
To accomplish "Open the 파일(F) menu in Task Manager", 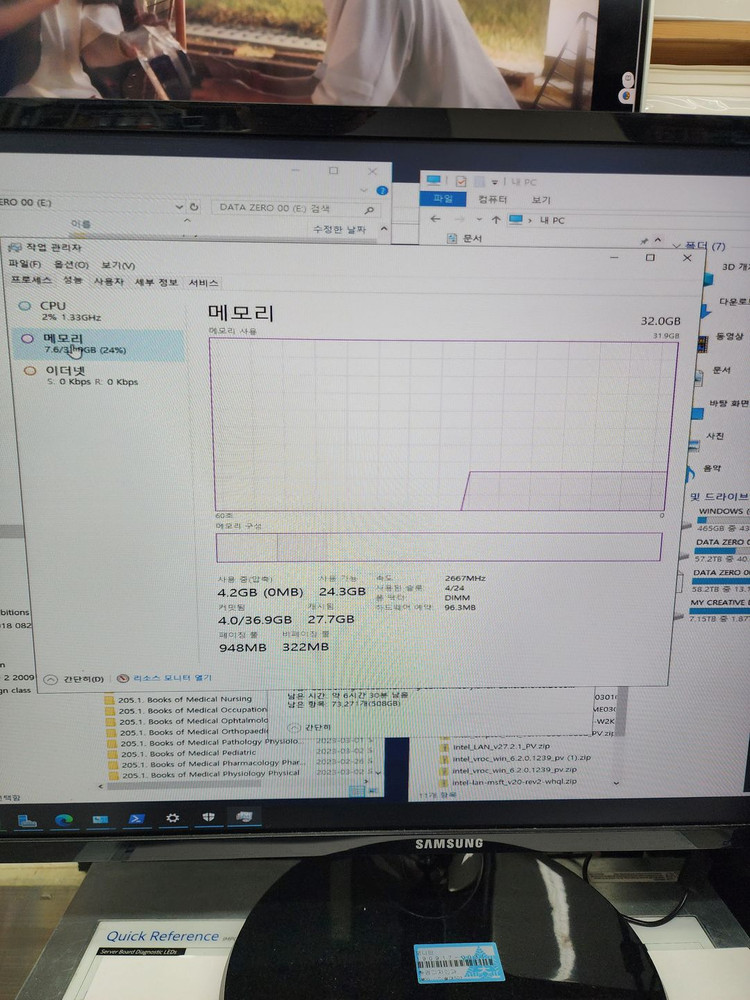I will coord(25,264).
